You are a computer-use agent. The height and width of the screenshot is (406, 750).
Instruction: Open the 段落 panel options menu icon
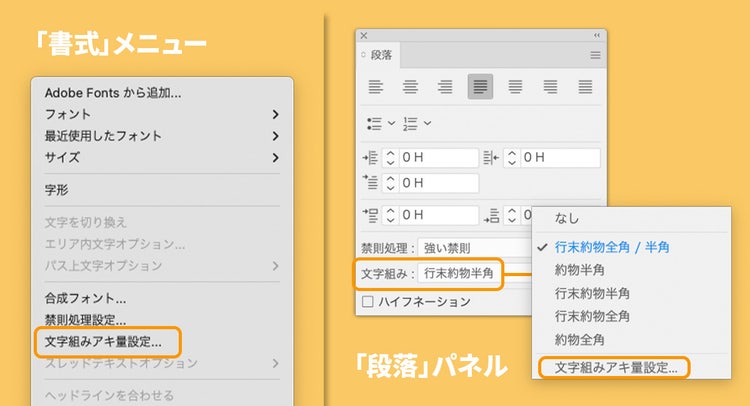(x=595, y=55)
